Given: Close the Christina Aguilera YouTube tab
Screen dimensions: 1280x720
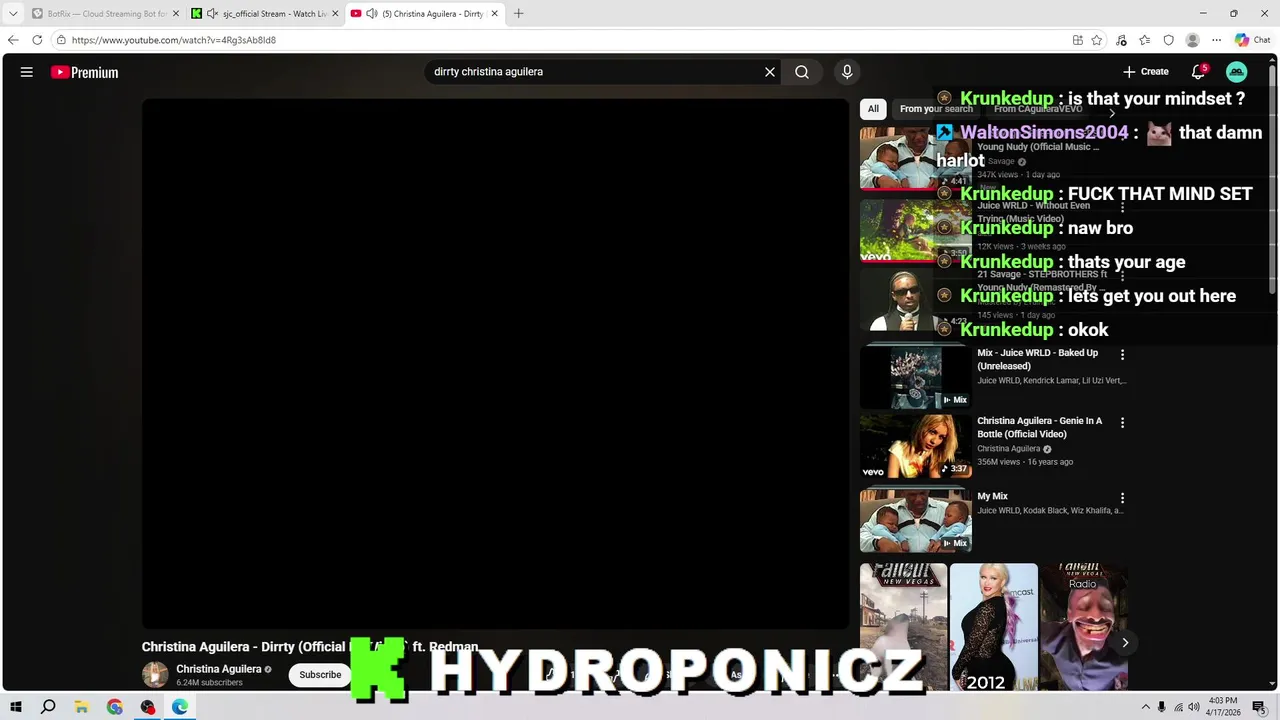Looking at the screenshot, I should [494, 14].
